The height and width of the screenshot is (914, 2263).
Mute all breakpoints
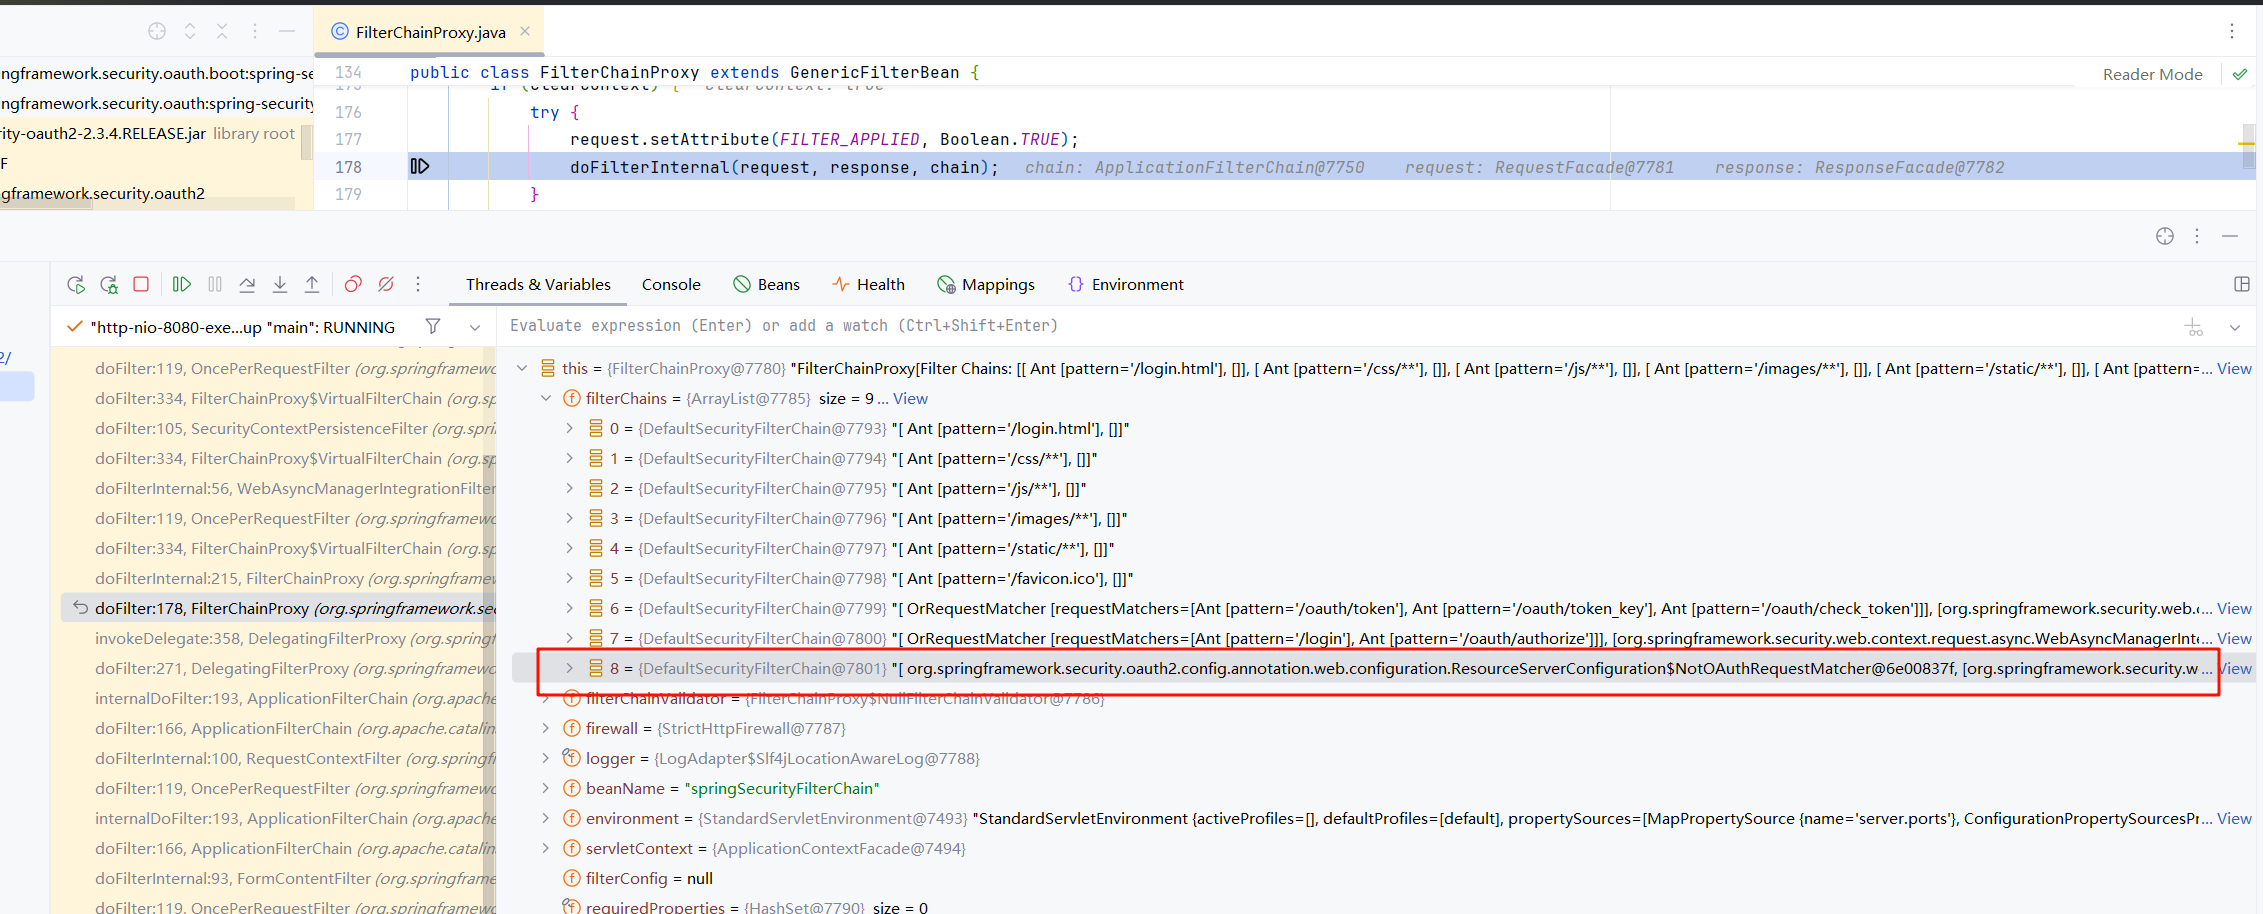(x=386, y=284)
